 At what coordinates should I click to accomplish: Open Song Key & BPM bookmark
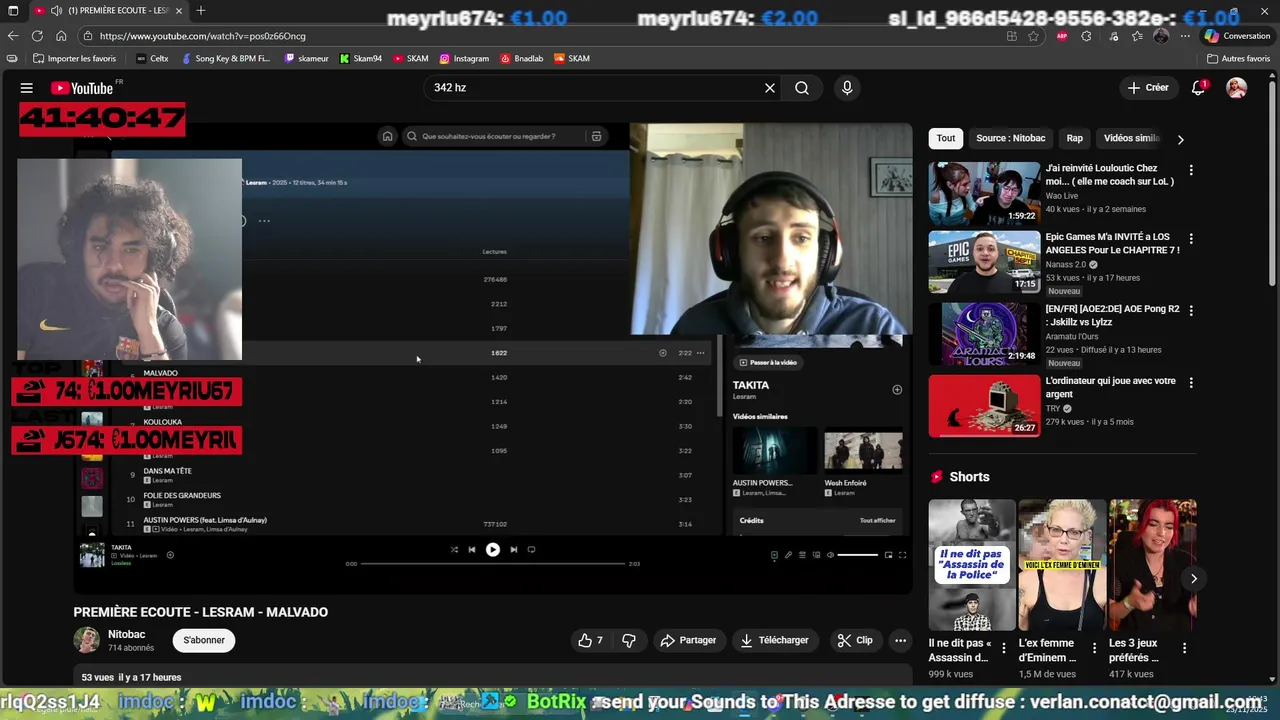(x=226, y=59)
